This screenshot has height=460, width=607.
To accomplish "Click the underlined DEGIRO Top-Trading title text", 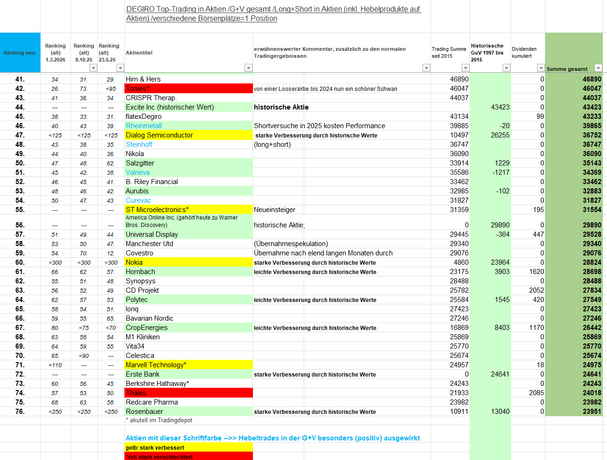I will [273, 14].
